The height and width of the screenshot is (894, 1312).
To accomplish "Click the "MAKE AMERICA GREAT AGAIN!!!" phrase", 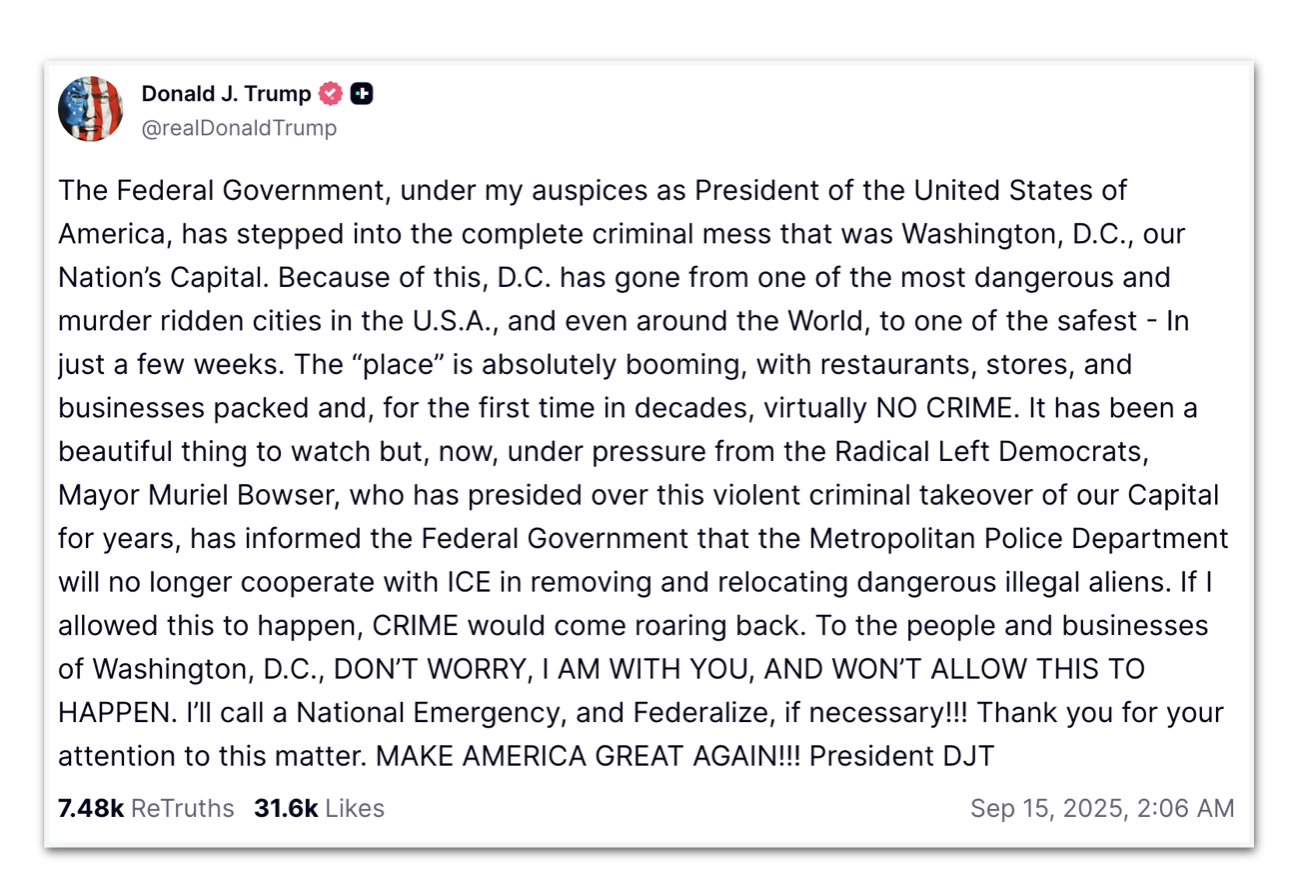I will [589, 755].
